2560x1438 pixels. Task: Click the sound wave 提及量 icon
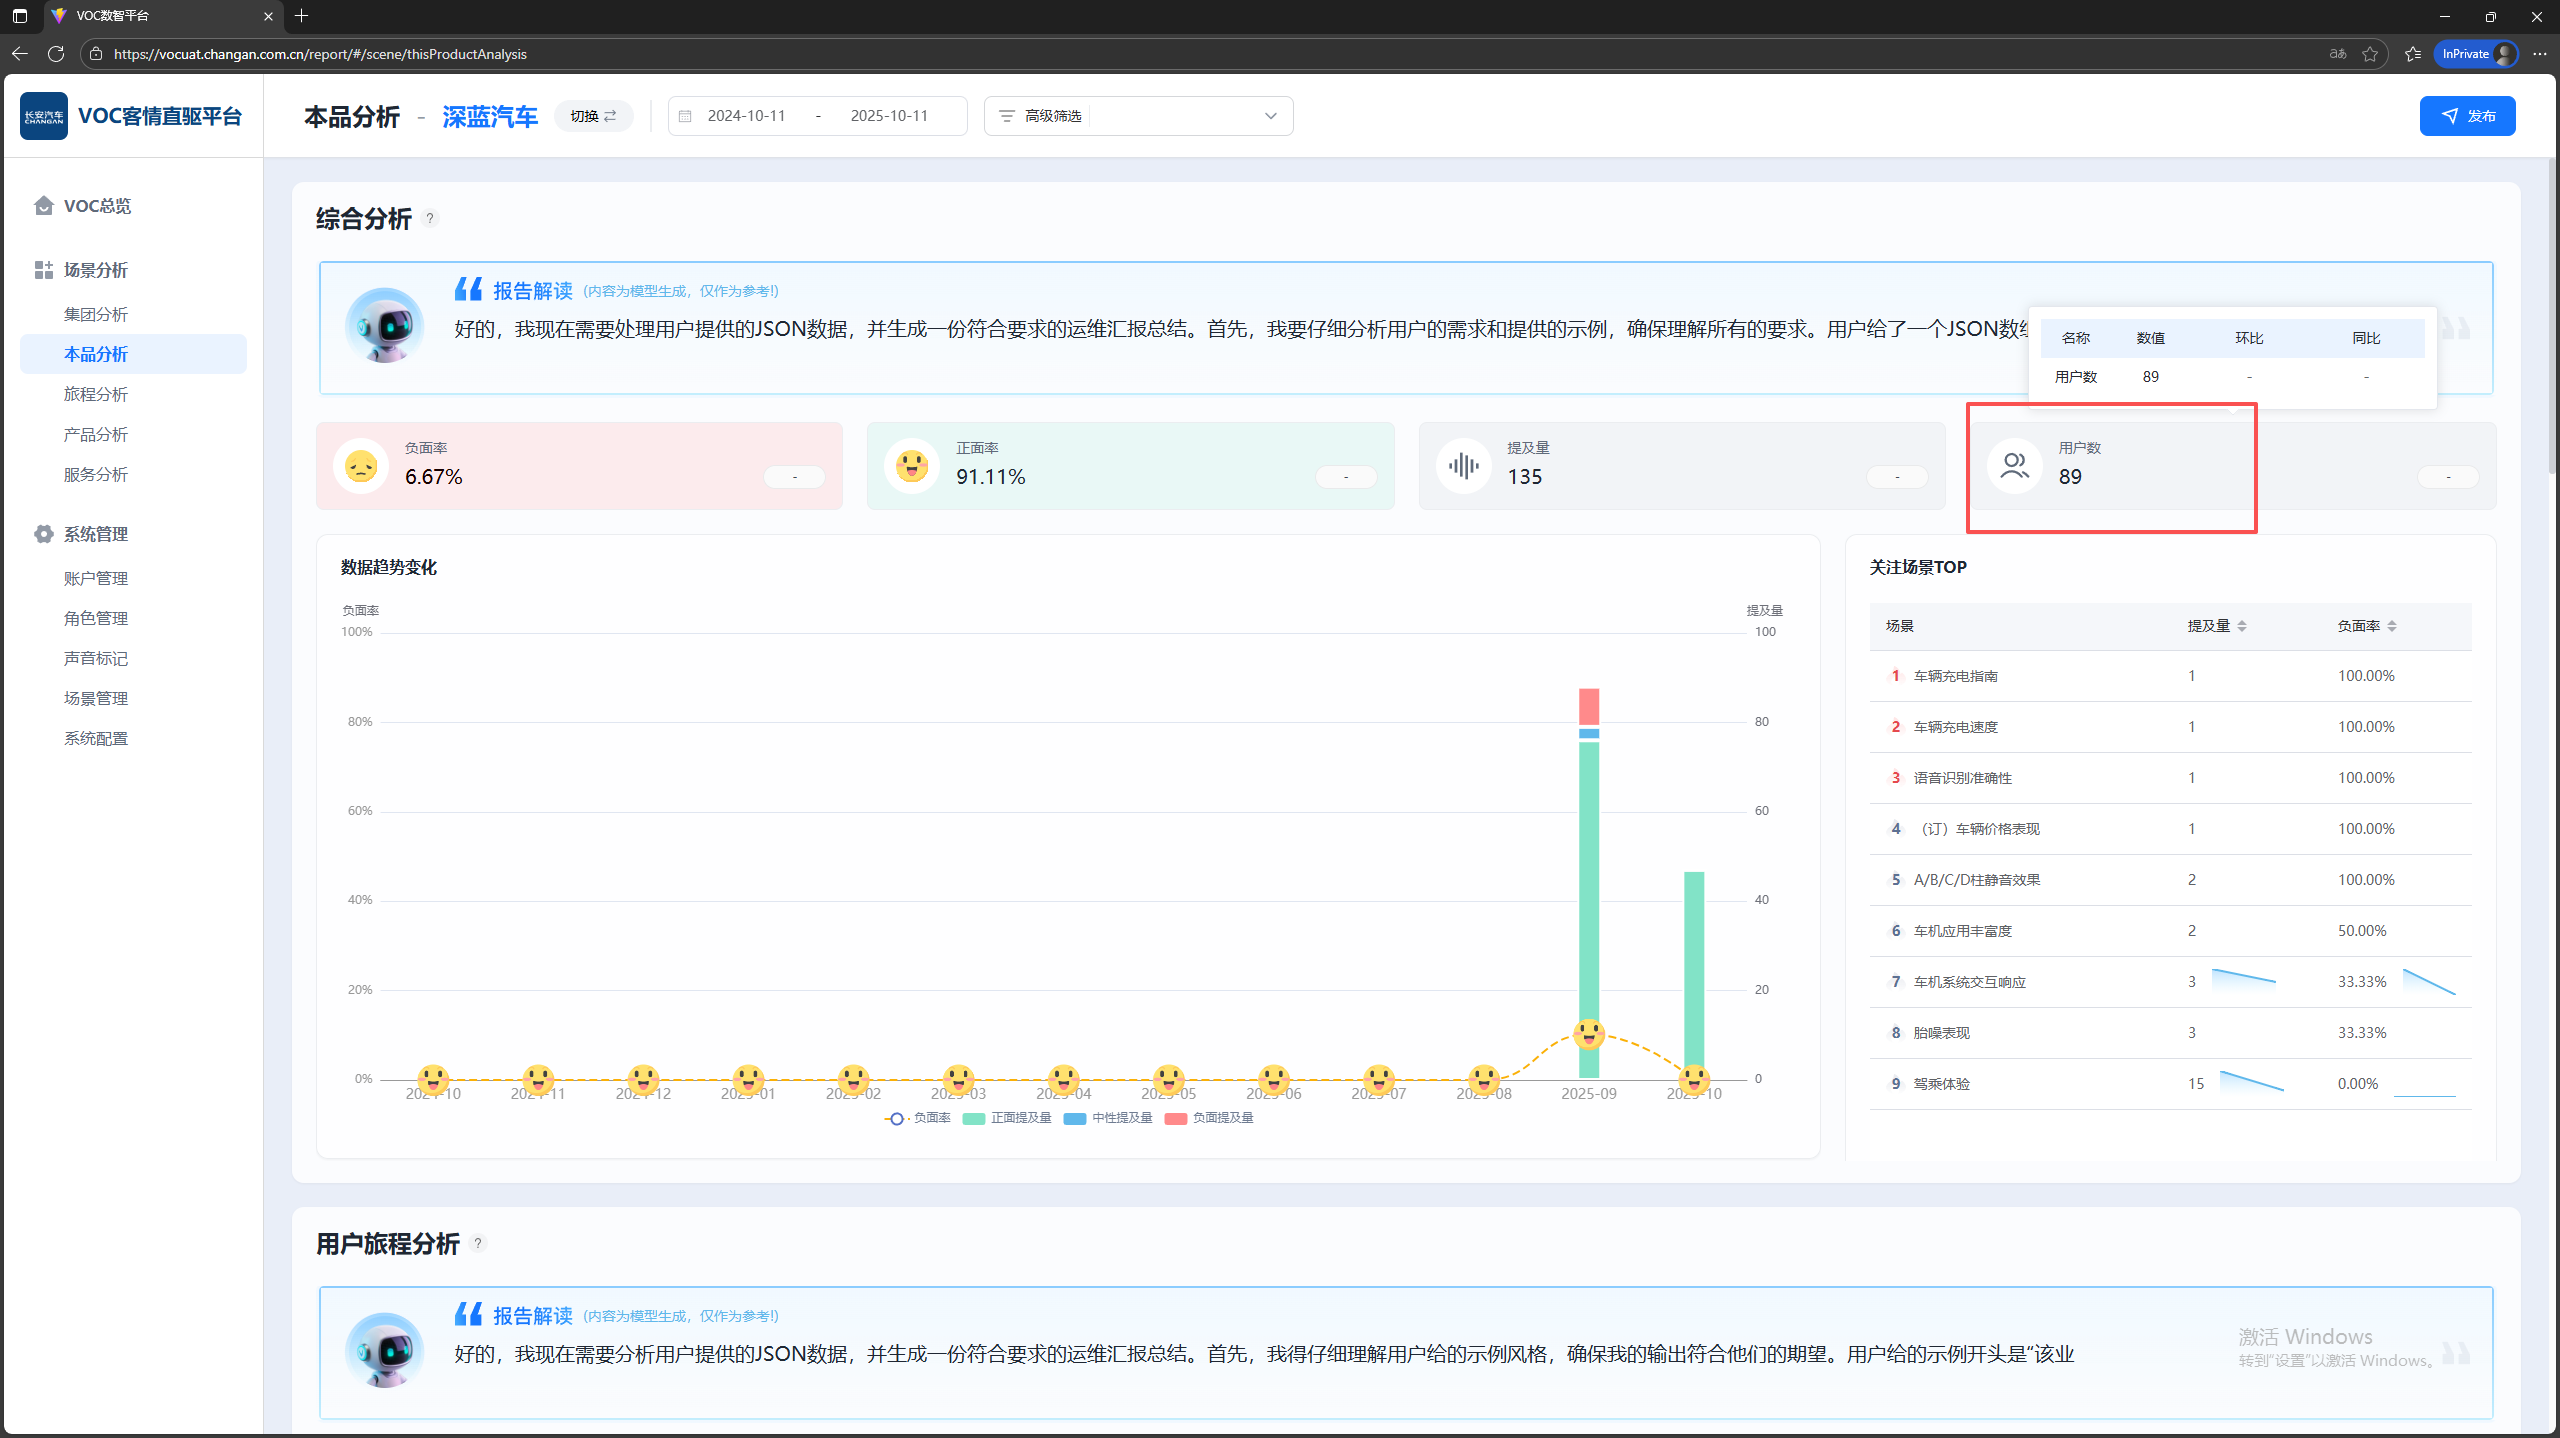[x=1463, y=466]
